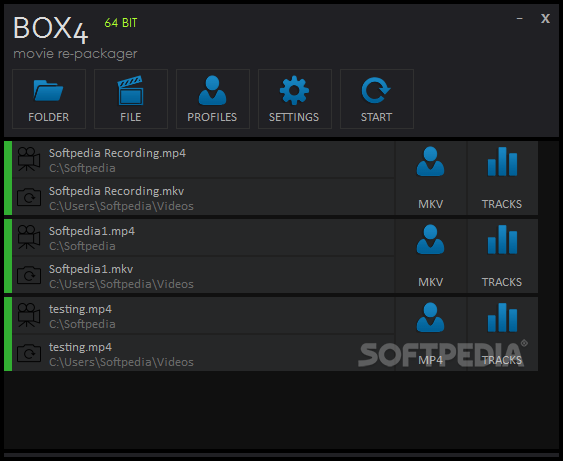Select output testing.mp4 in Users\Softpedia\Videos
563x461 pixels.
[x=80, y=347]
